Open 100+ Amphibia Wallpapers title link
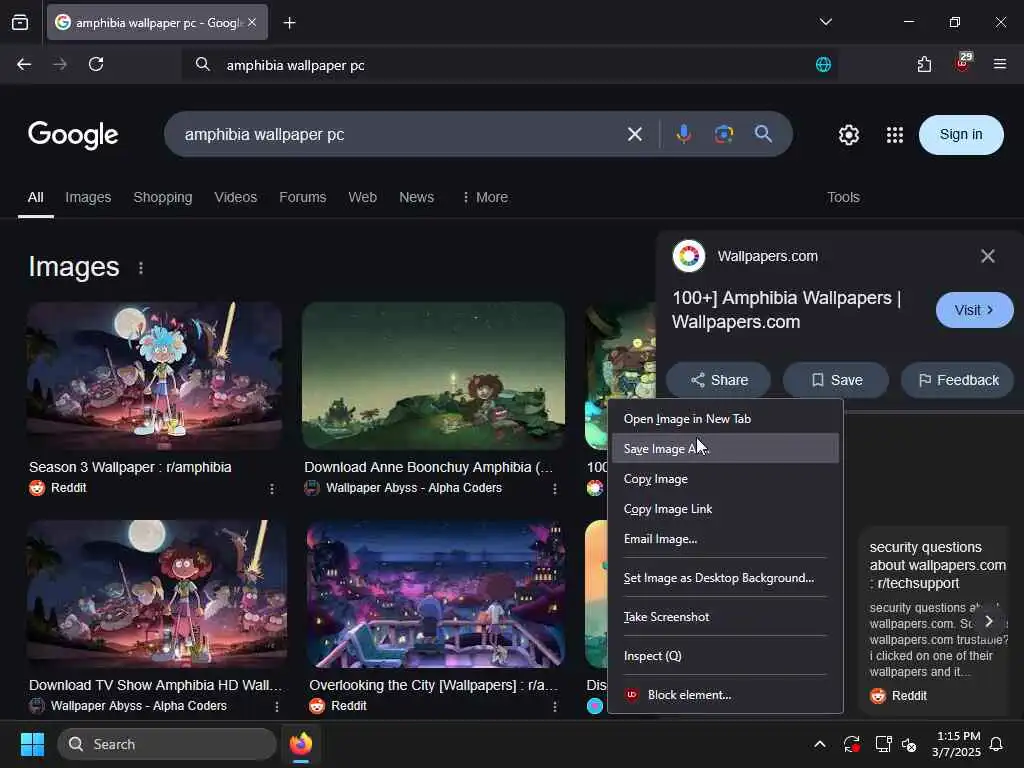Screen dimensions: 1024x768 pyautogui.click(x=786, y=310)
